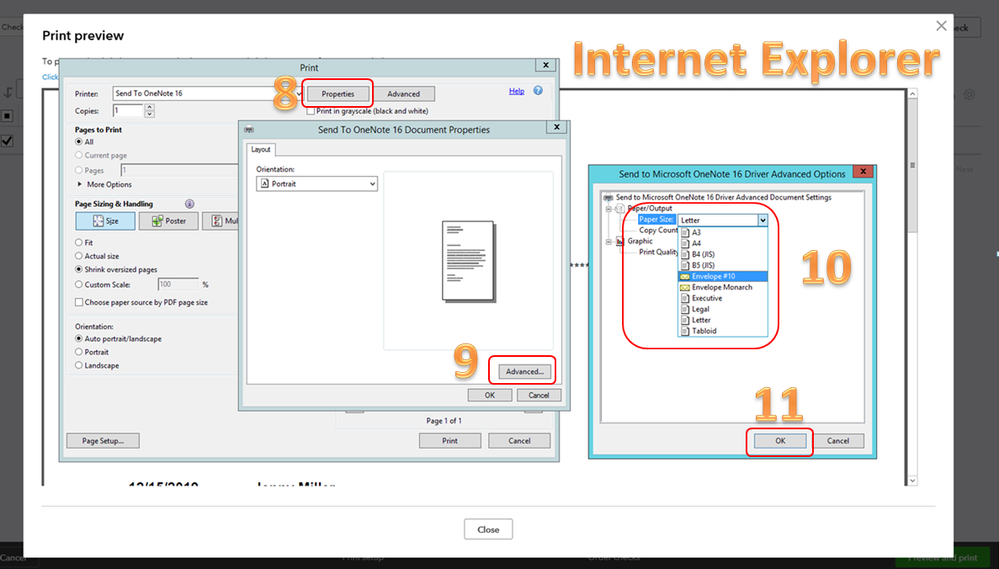This screenshot has width=999, height=569.
Task: Select the Custom Scale radio button
Action: (x=79, y=285)
